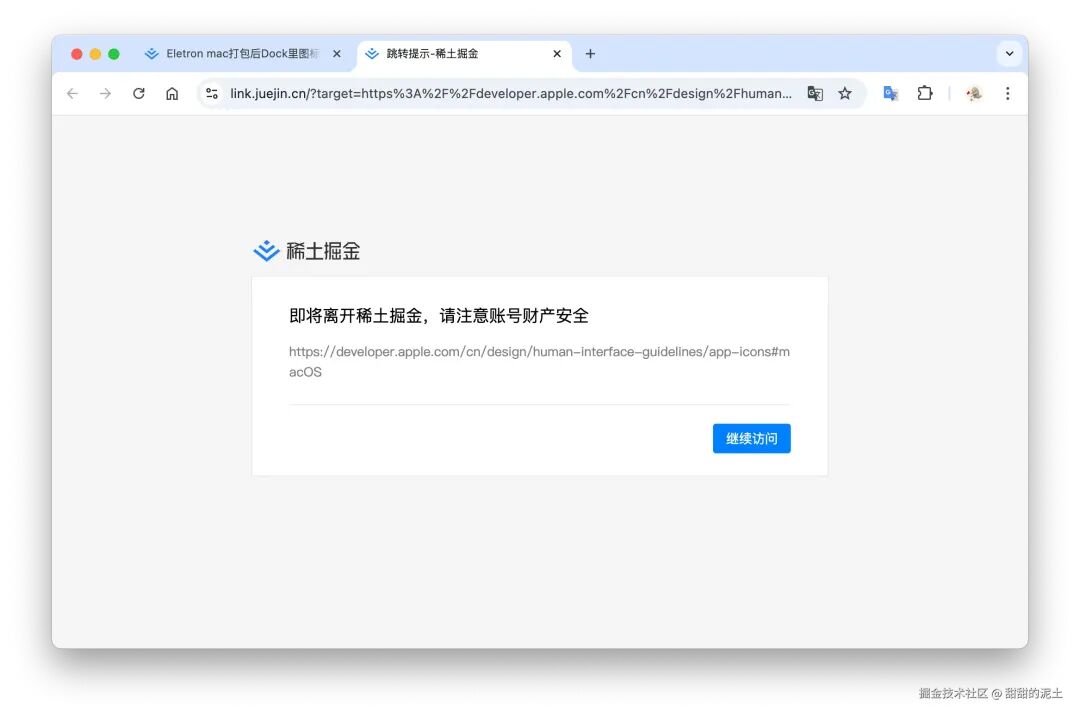The width and height of the screenshot is (1080, 717).
Task: Close the window with the red button
Action: click(76, 54)
